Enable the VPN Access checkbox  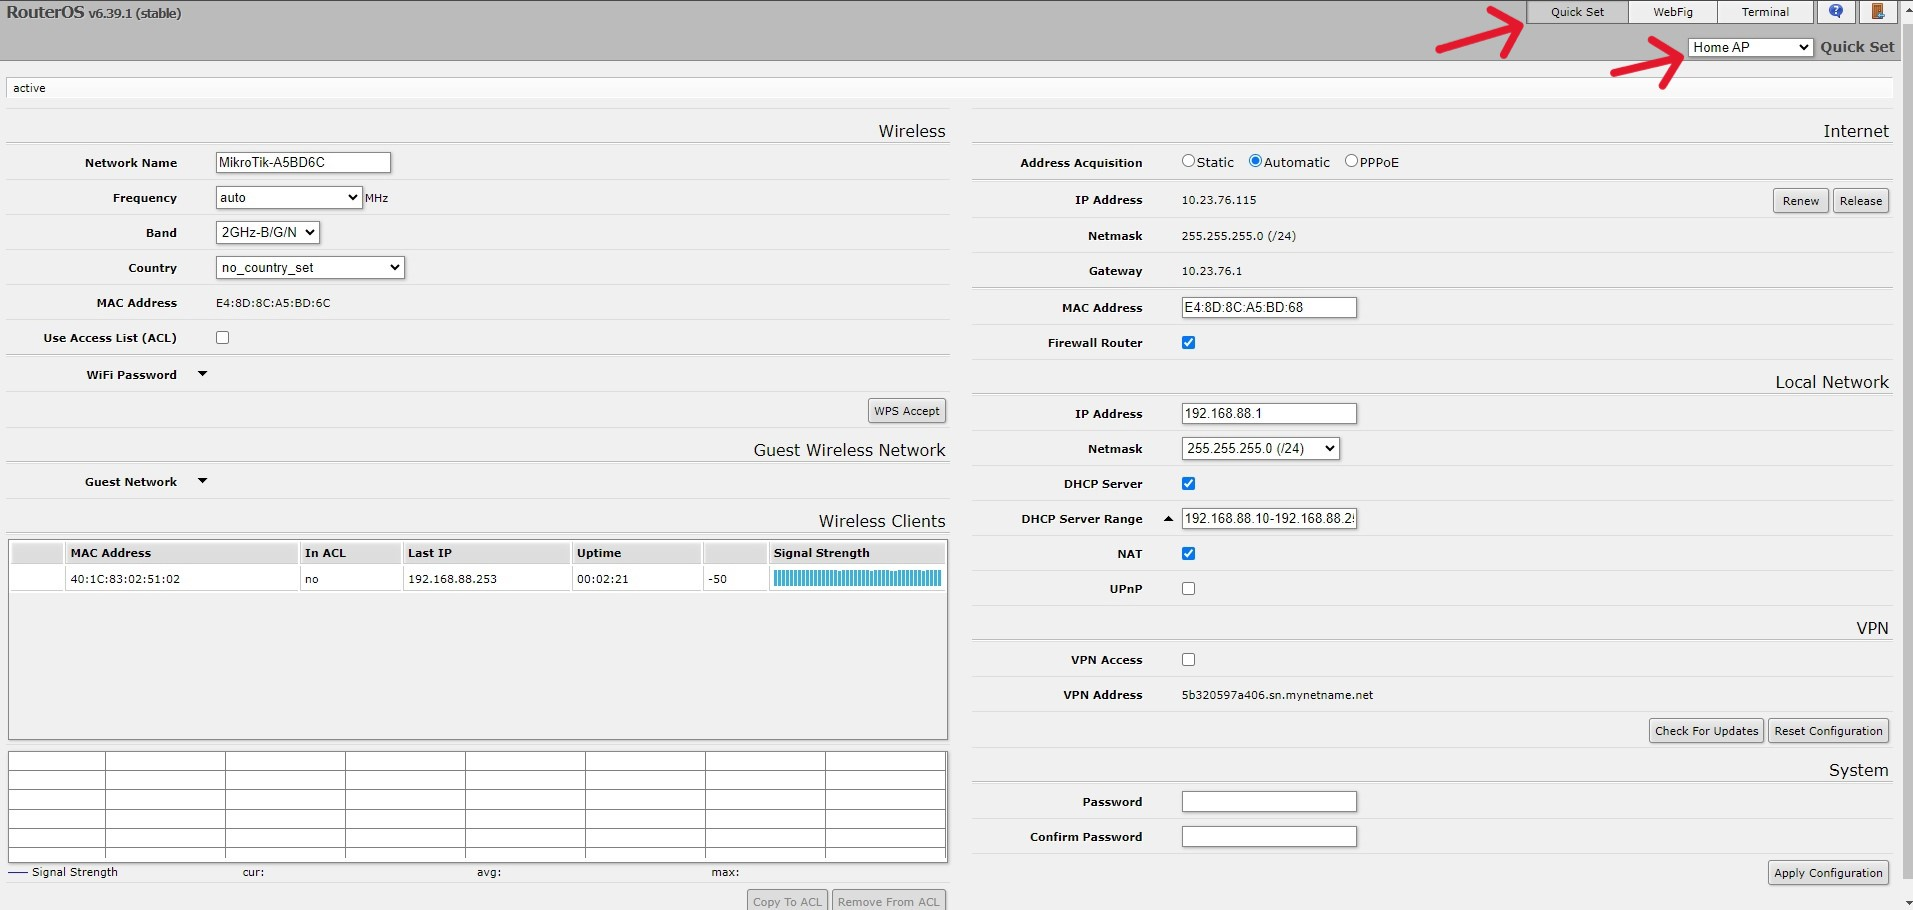coord(1188,660)
